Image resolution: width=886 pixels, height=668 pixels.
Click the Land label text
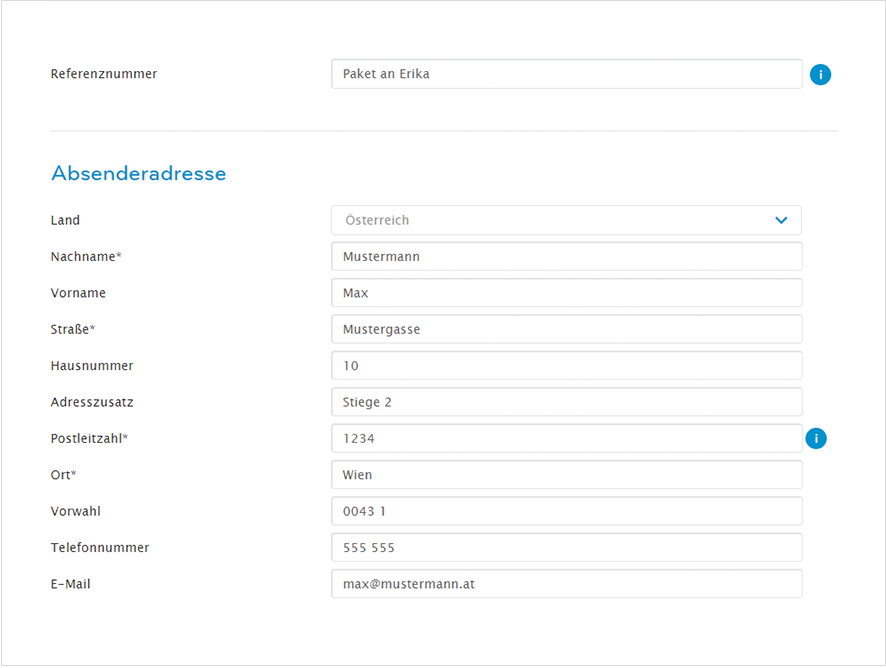[x=65, y=220]
